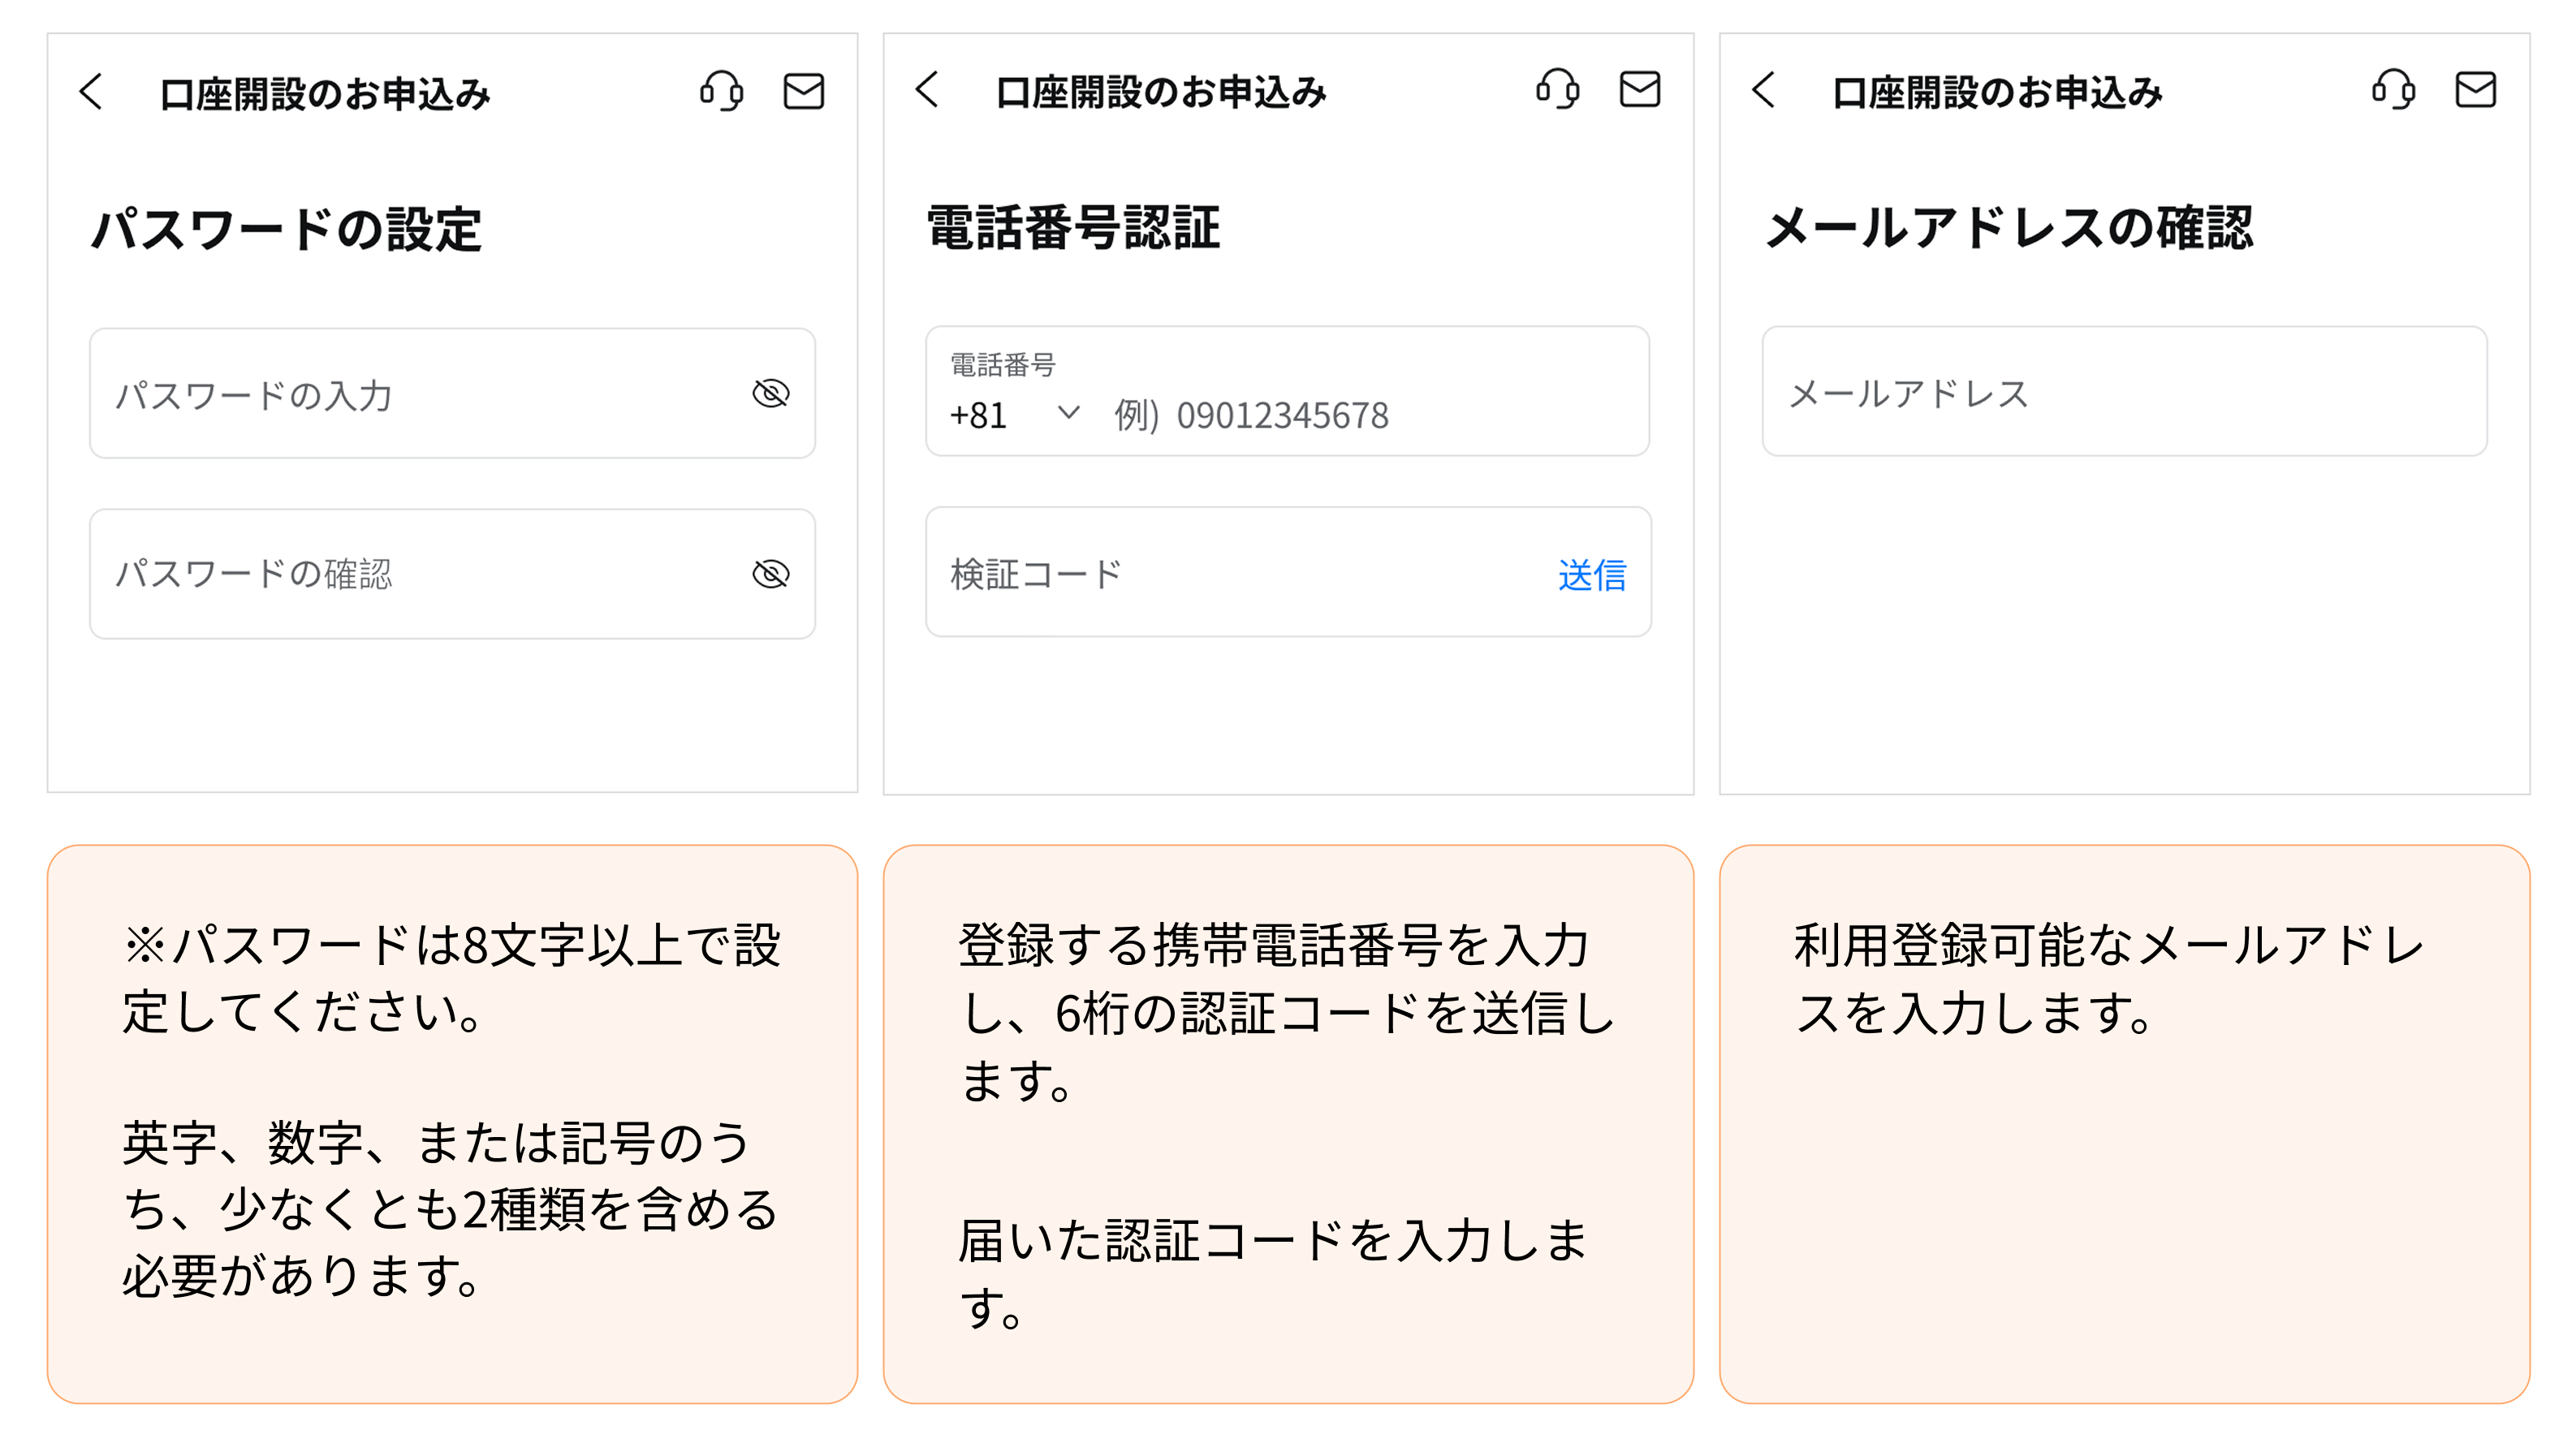Click the password requirements note box
The image size is (2576, 1443).
pos(452,1123)
